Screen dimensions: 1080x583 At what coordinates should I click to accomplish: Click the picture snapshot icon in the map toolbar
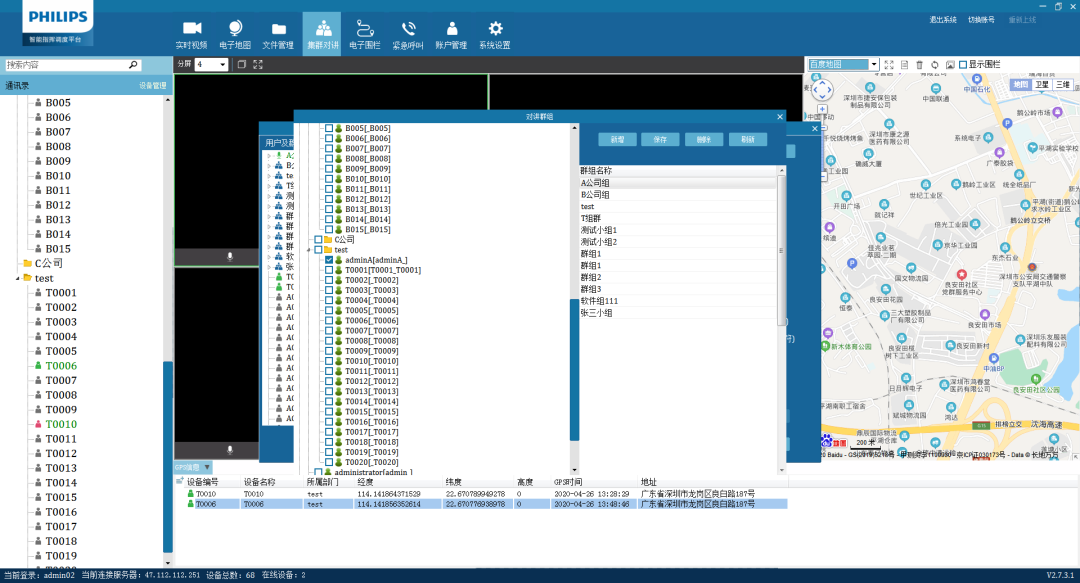pyautogui.click(x=950, y=64)
